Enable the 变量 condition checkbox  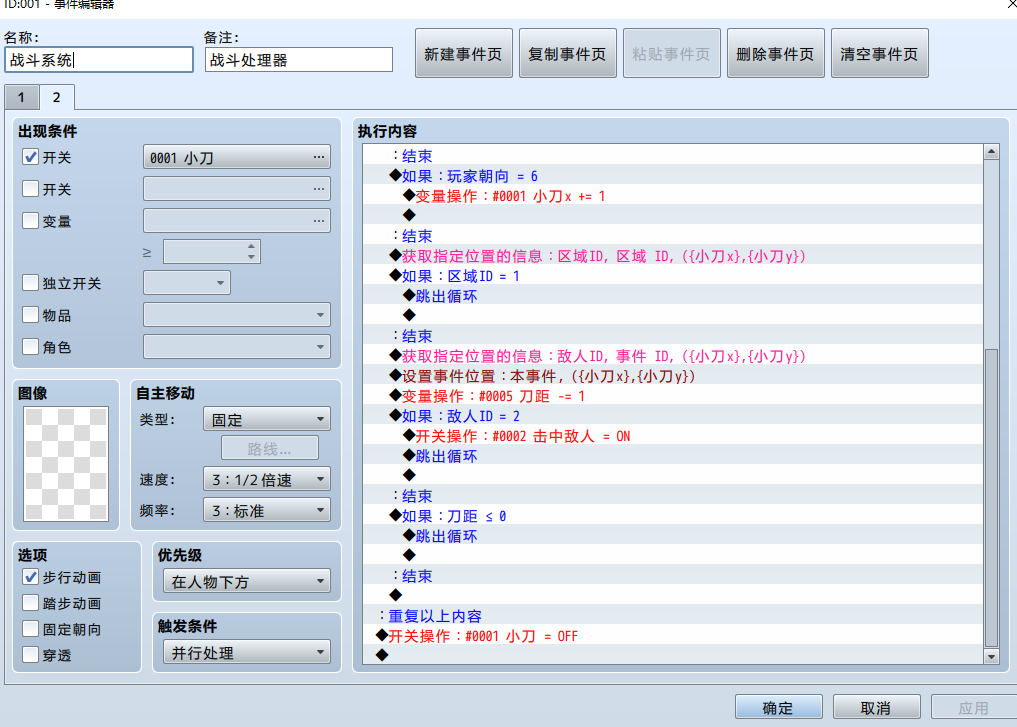pos(30,220)
